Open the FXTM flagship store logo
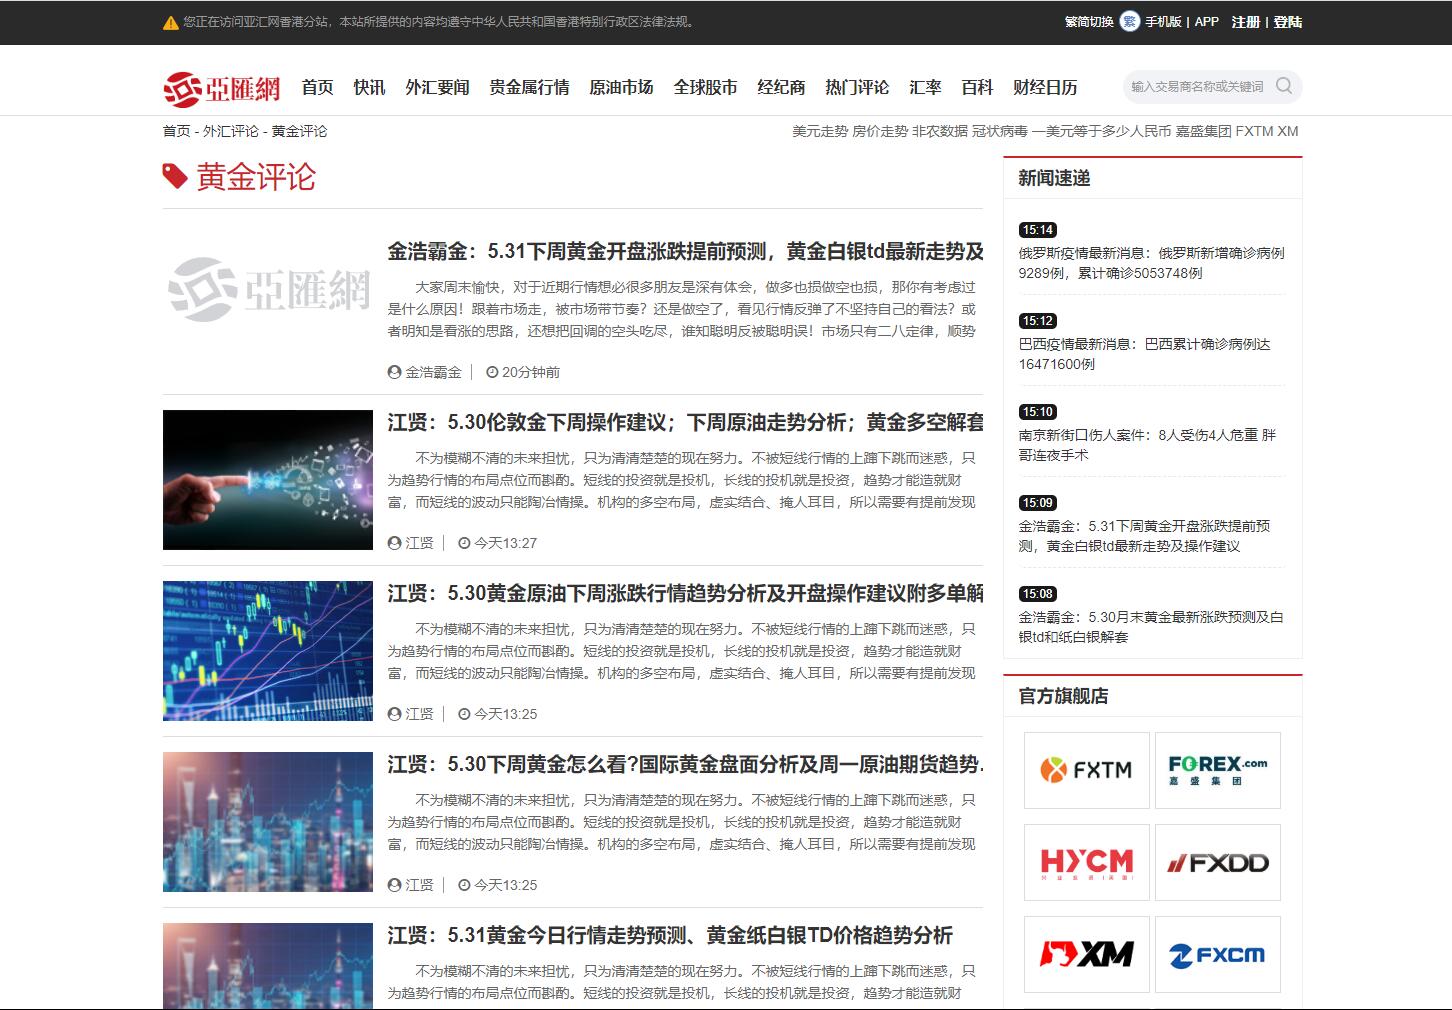The height and width of the screenshot is (1010, 1452). 1087,770
